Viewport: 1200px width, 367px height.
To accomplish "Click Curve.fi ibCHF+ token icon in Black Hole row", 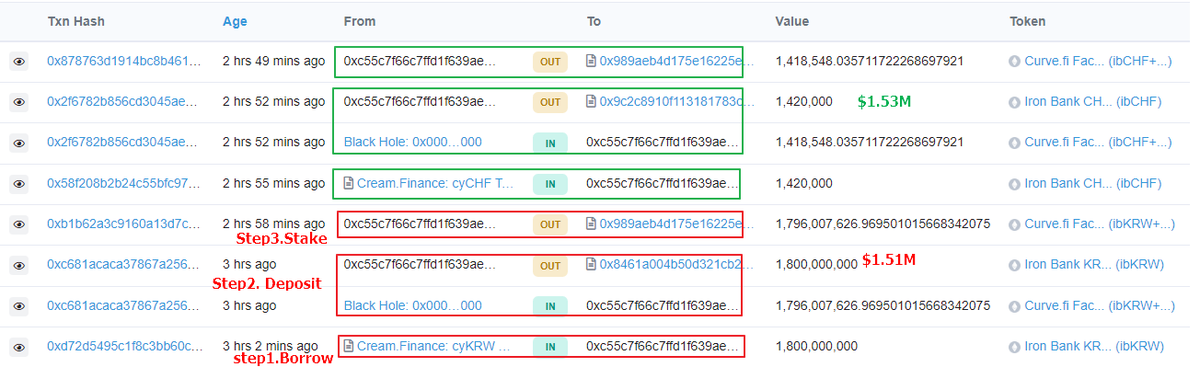I will [1015, 143].
